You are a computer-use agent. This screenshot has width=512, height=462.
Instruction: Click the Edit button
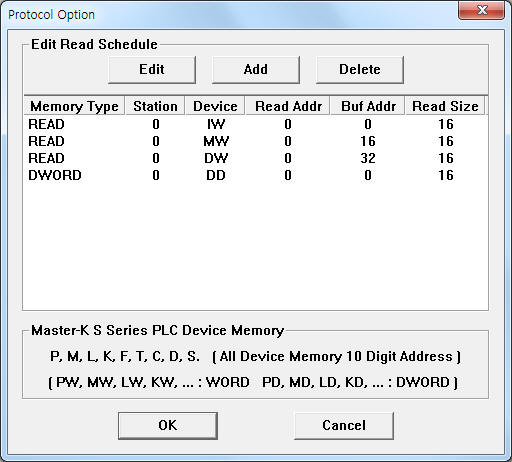coord(152,70)
